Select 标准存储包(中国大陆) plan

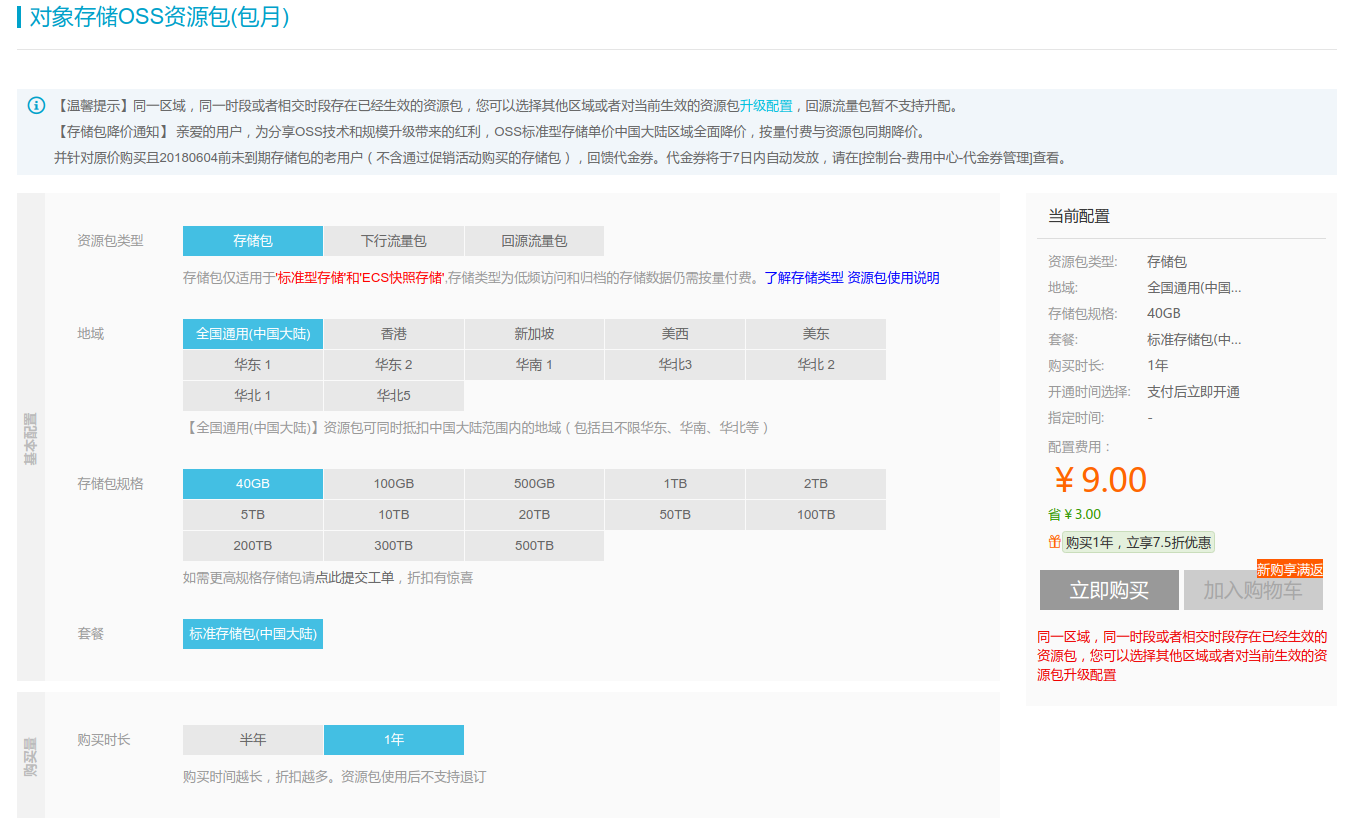coord(253,634)
